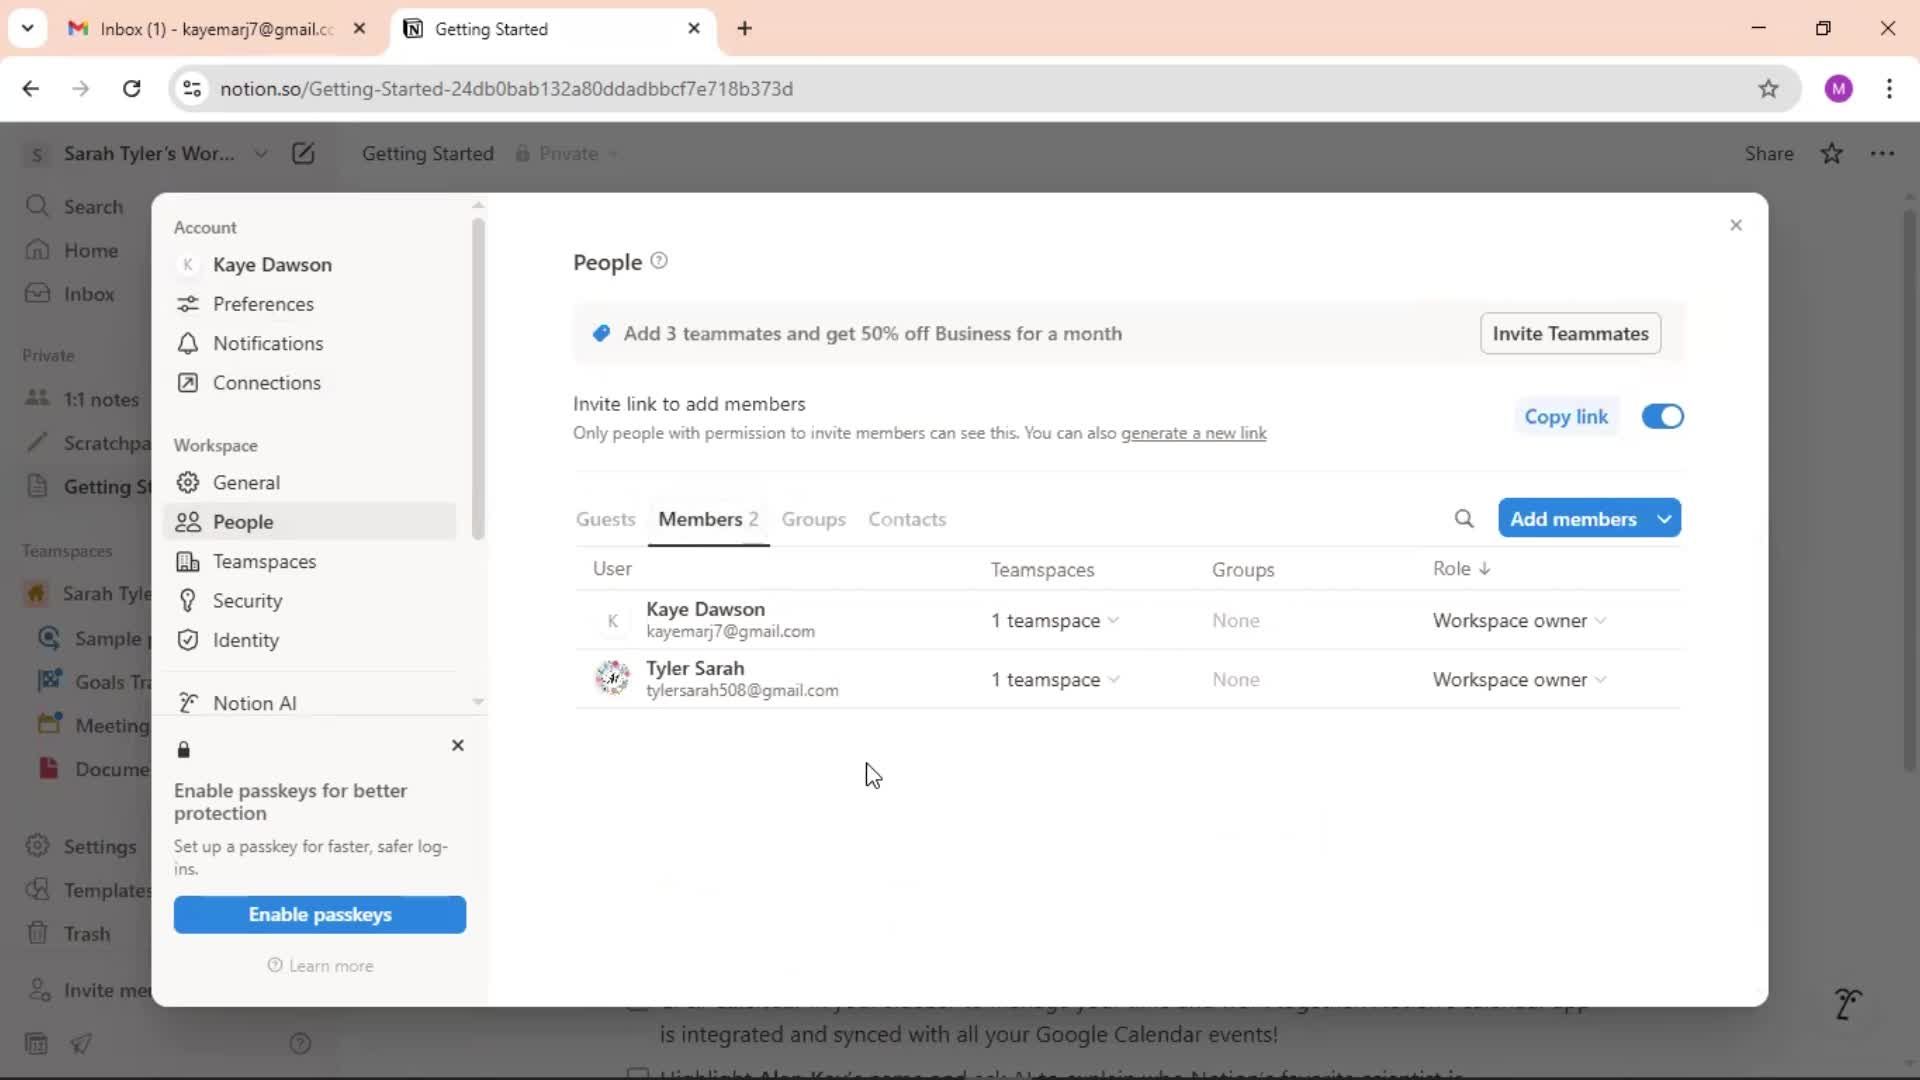Click Learn more under passkeys
1920x1080 pixels.
[320, 965]
